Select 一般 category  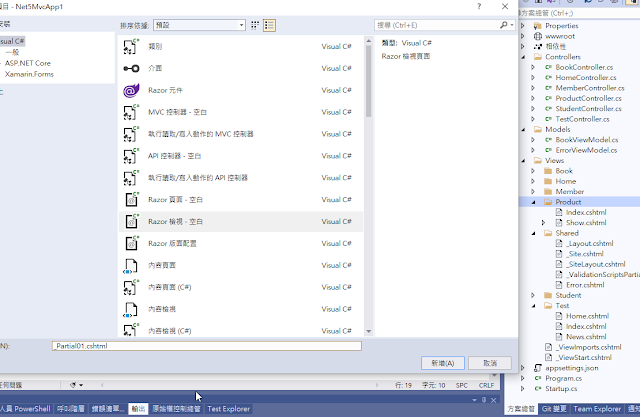click(x=12, y=52)
